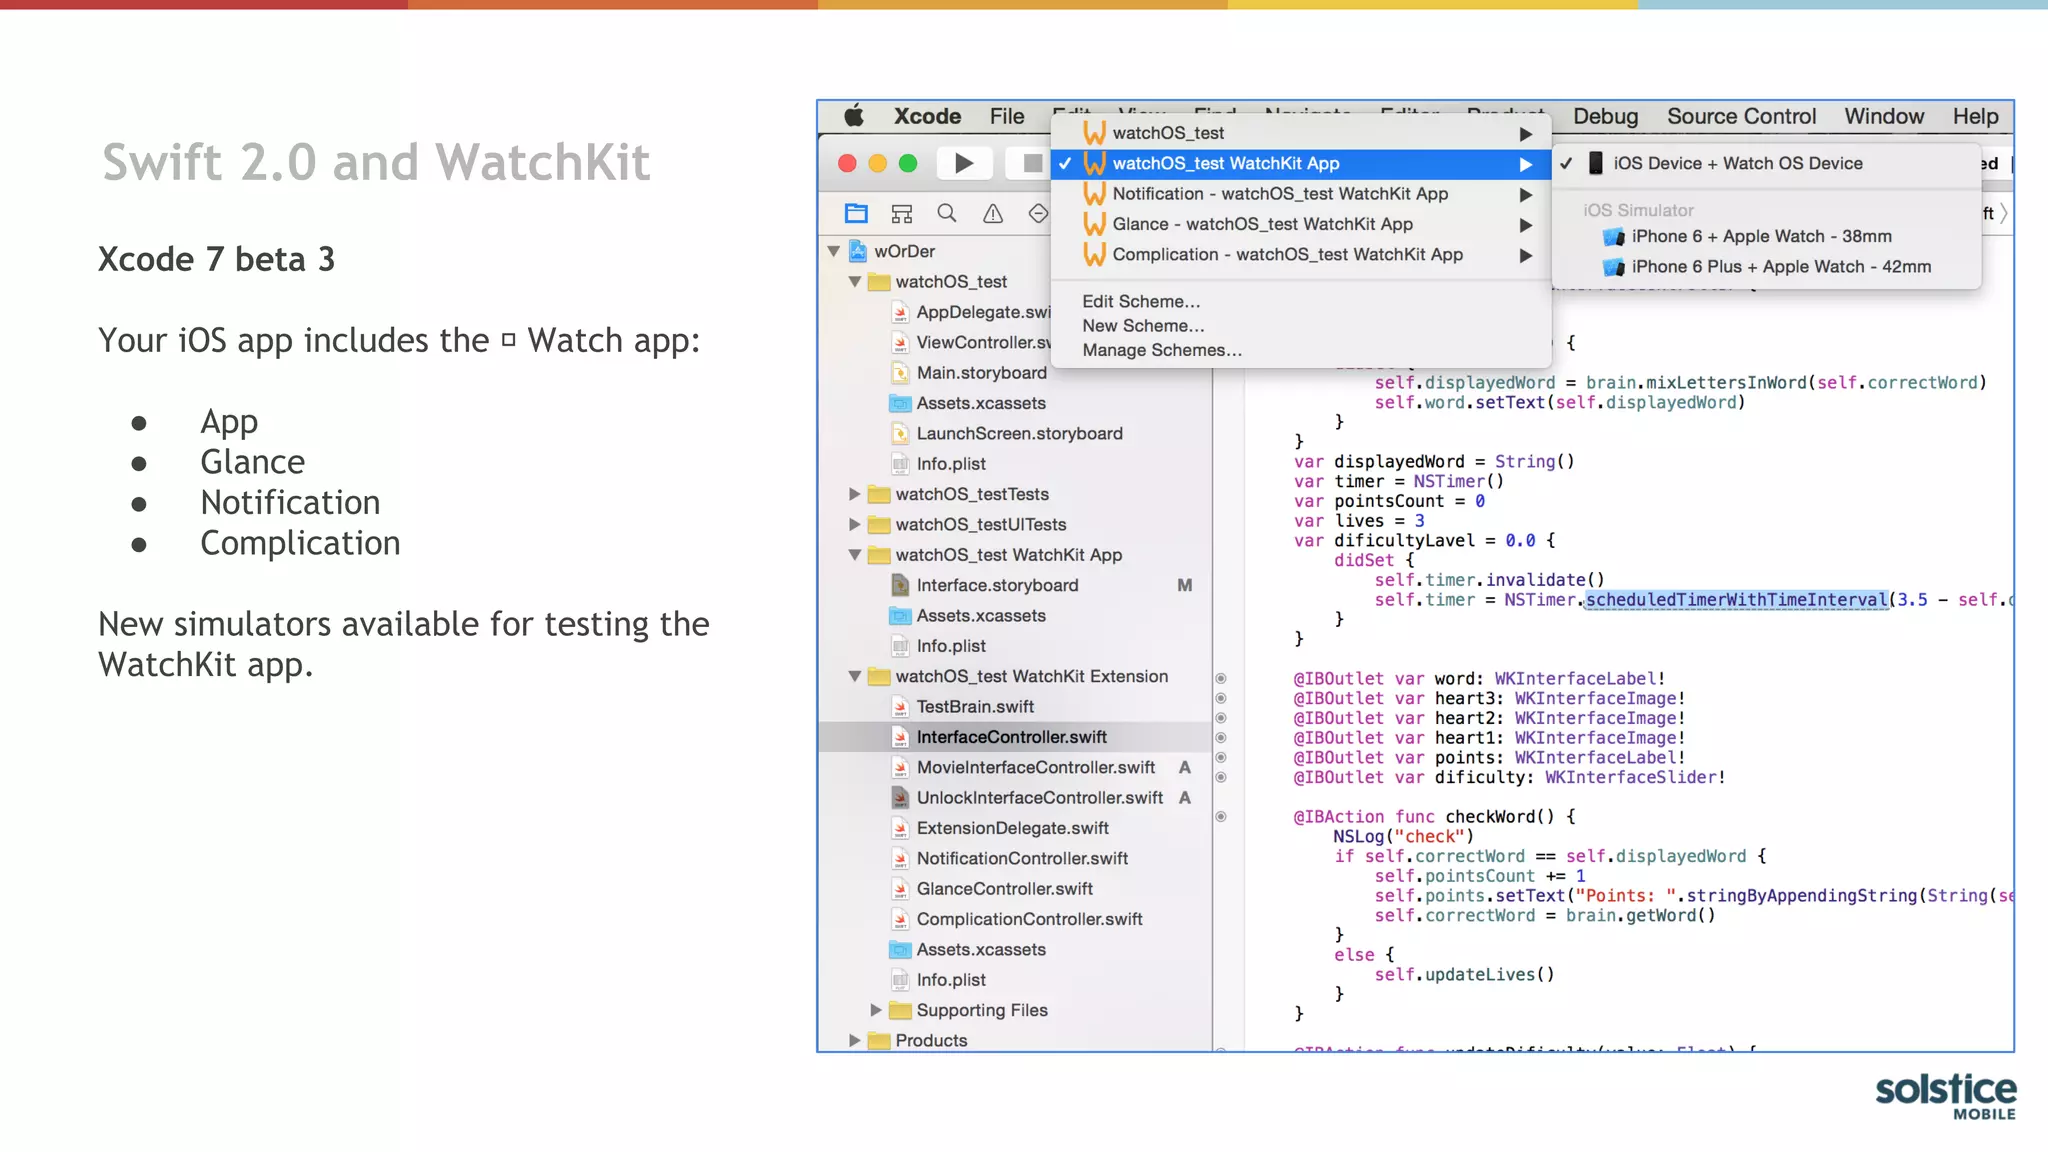Click the red close window button
The width and height of the screenshot is (2048, 1152).
847,163
